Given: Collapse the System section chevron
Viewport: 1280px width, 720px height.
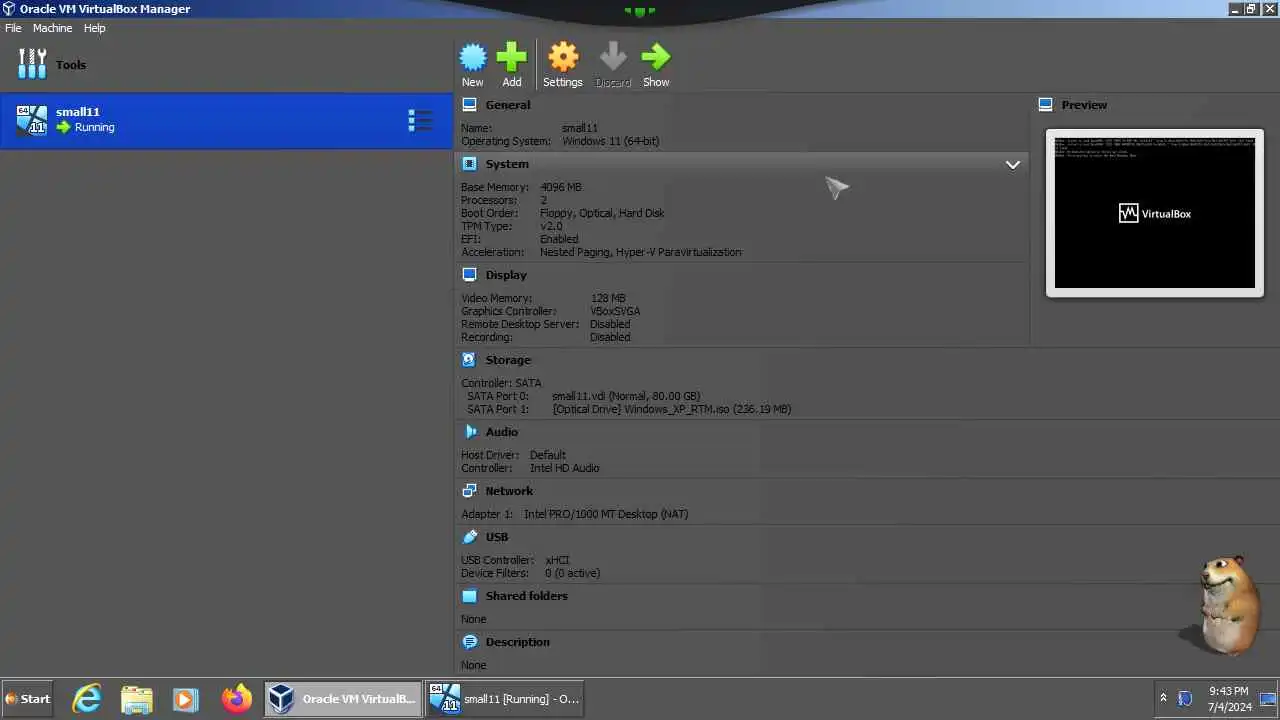Looking at the screenshot, I should pyautogui.click(x=1012, y=165).
